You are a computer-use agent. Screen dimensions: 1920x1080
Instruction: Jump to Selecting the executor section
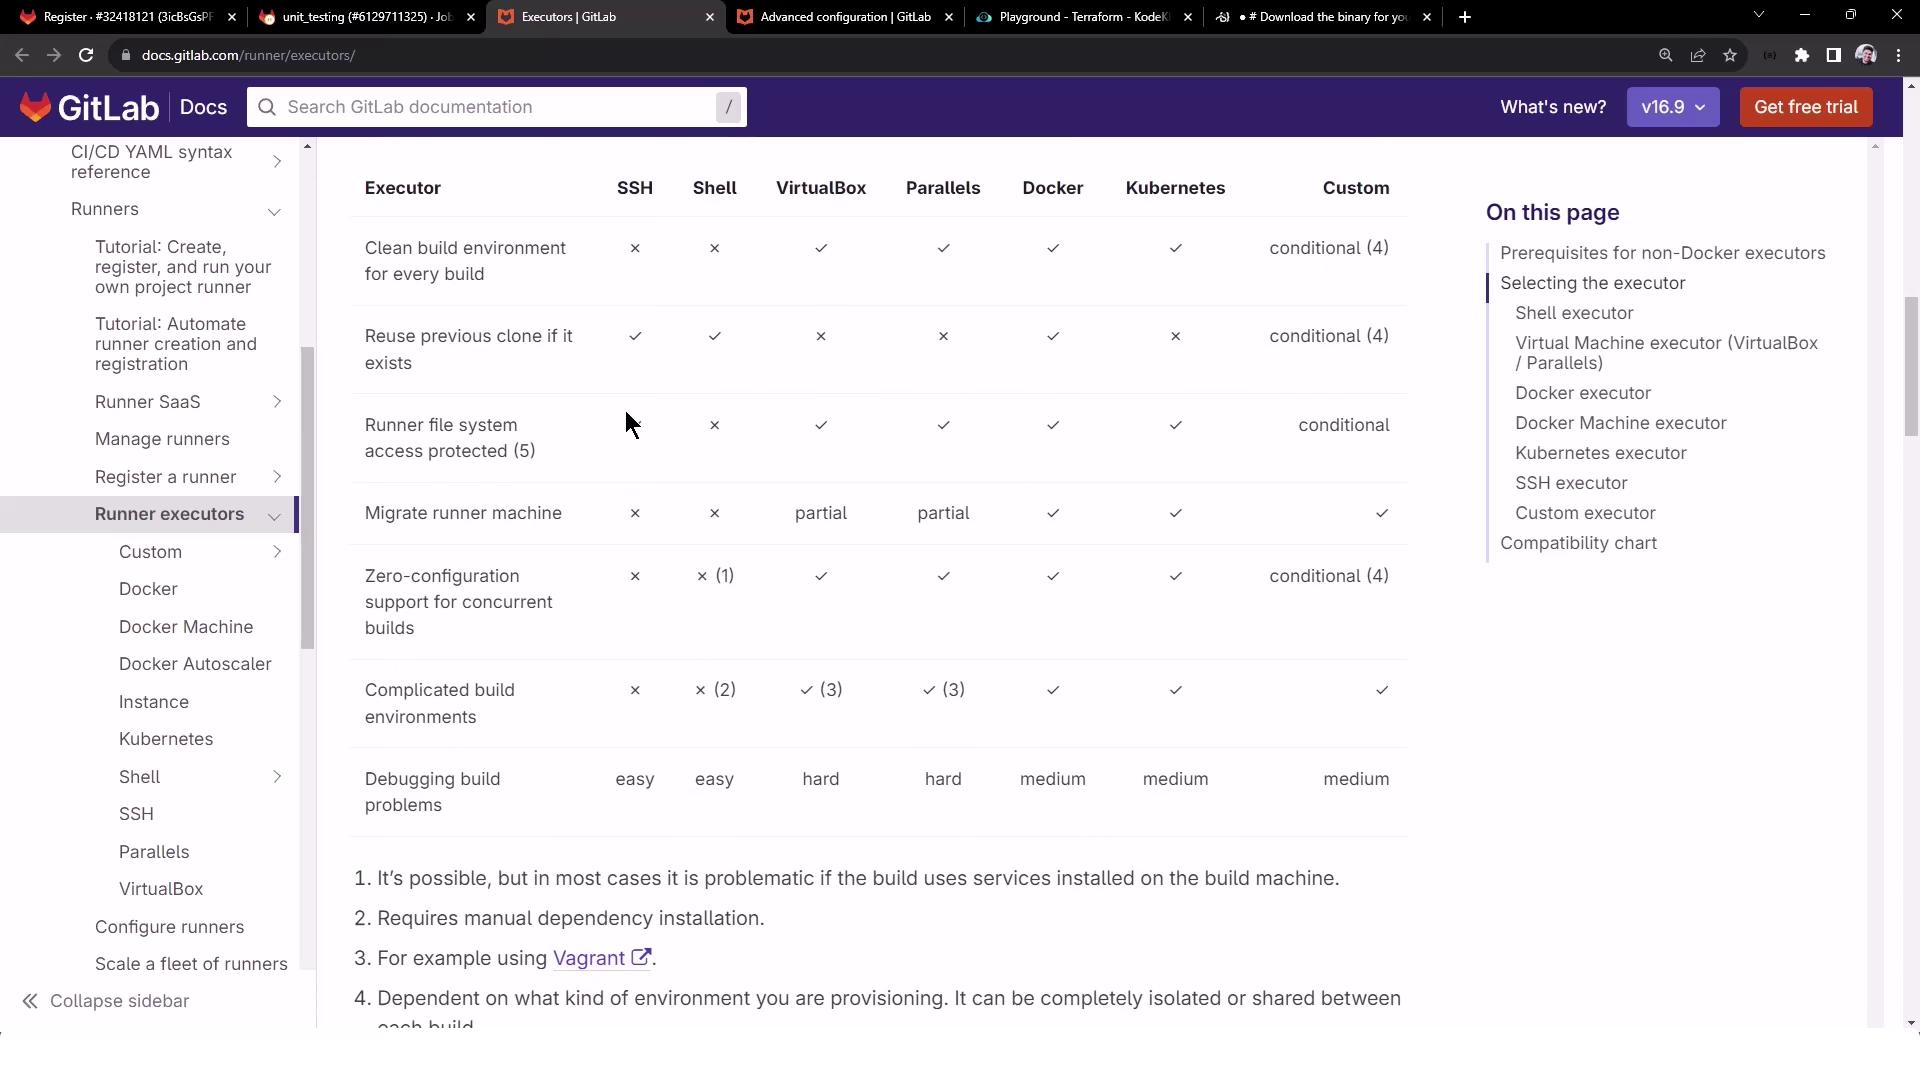click(1592, 283)
